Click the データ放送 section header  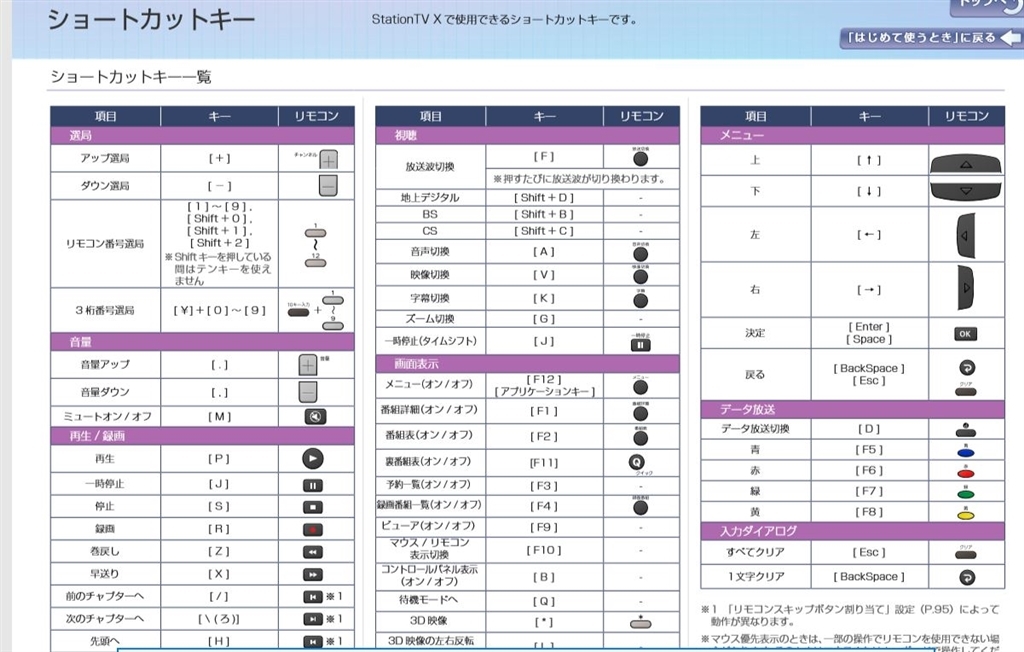tap(852, 409)
